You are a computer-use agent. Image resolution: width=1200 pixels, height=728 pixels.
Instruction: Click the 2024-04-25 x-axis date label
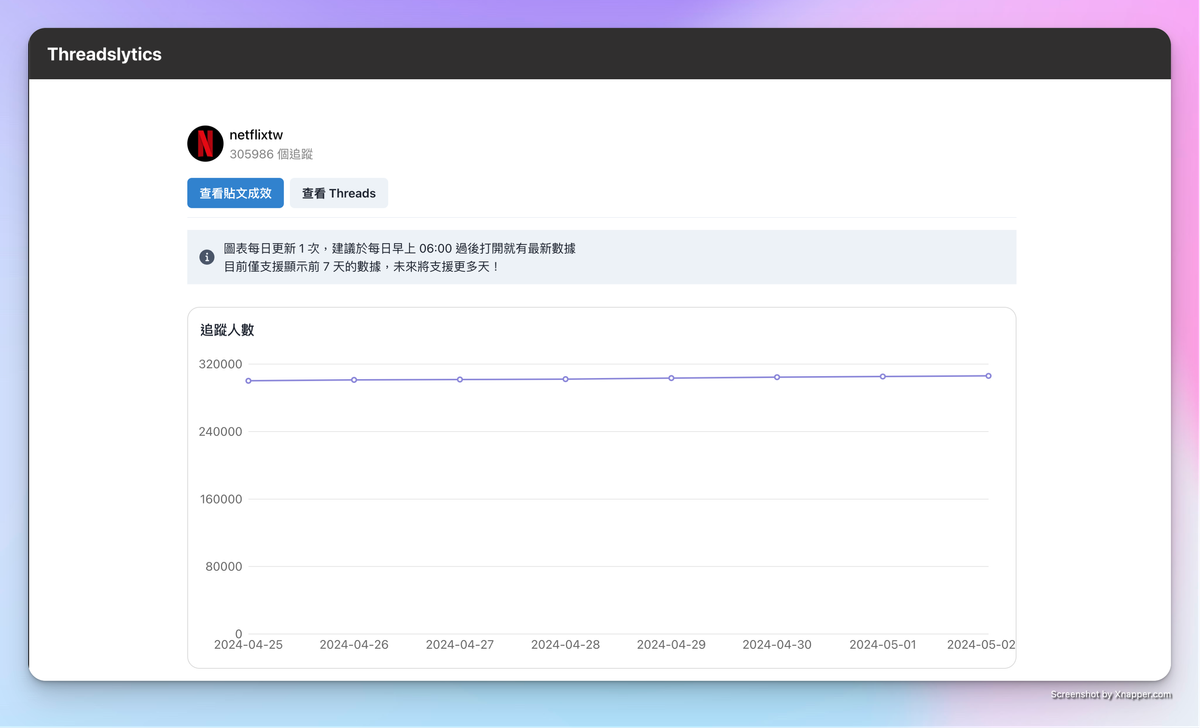(248, 645)
